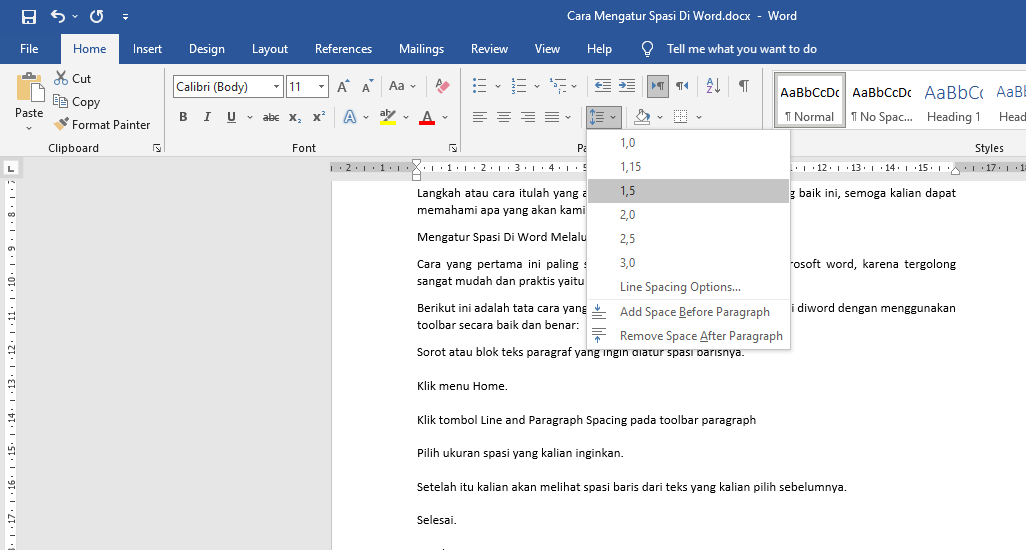Choose Add Space Before Paragraph
Screen dimensions: 1026x550
688,312
